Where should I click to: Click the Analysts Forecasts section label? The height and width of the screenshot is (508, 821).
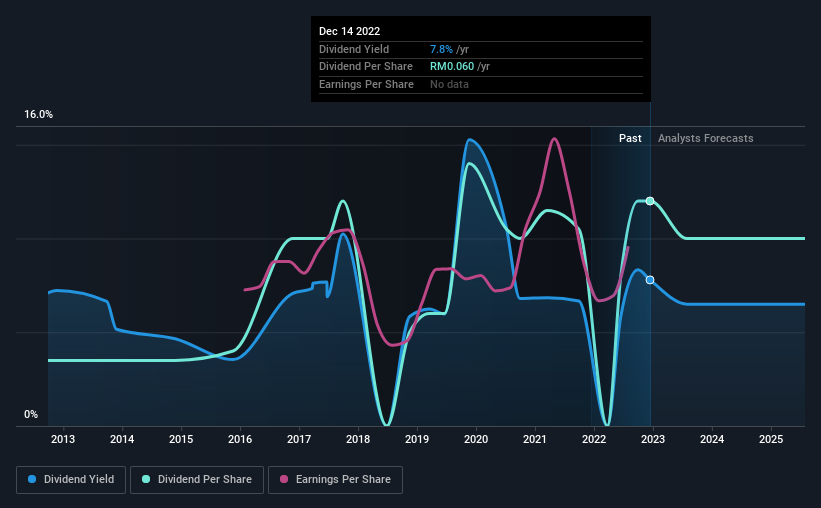coord(705,138)
